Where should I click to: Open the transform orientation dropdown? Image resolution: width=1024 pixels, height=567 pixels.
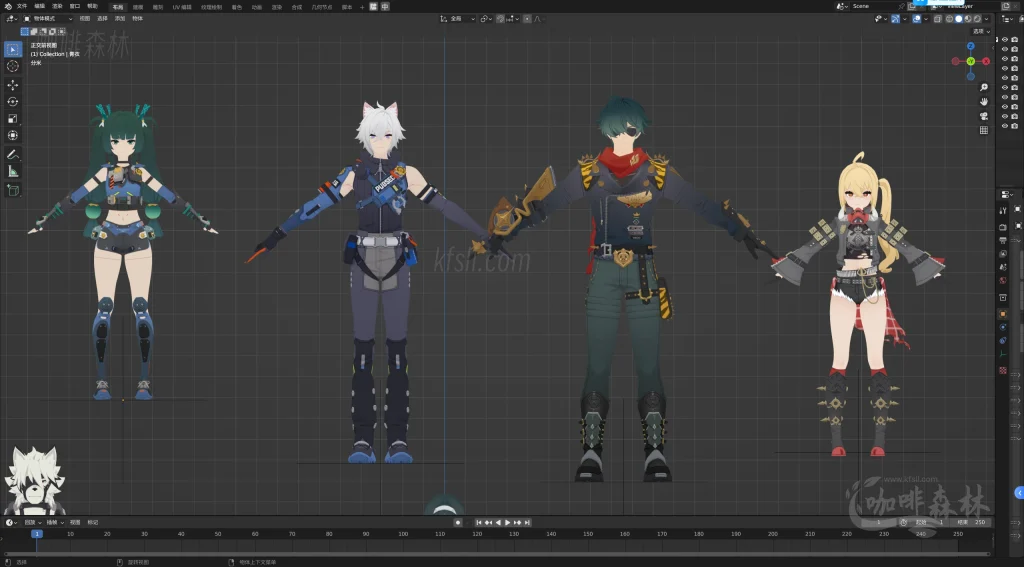pos(458,19)
